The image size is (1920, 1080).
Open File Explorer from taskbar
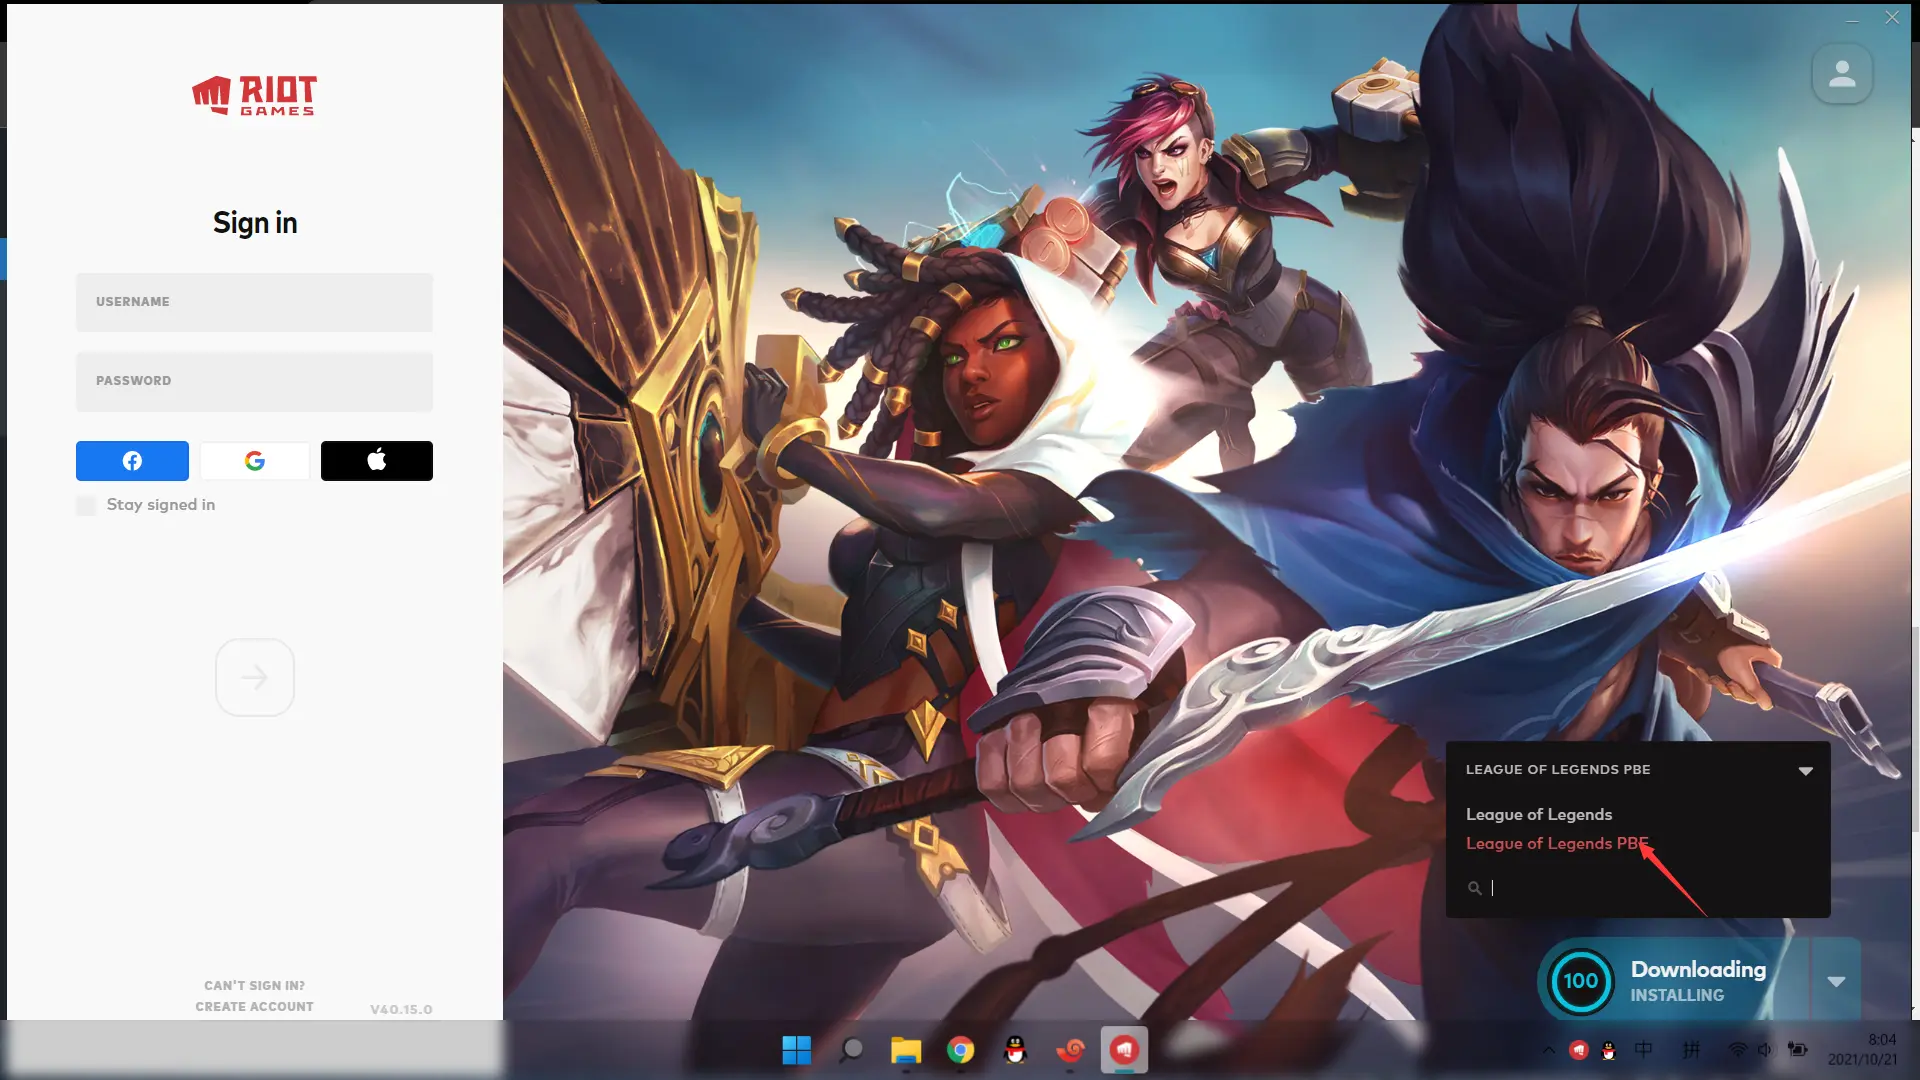coord(906,1050)
